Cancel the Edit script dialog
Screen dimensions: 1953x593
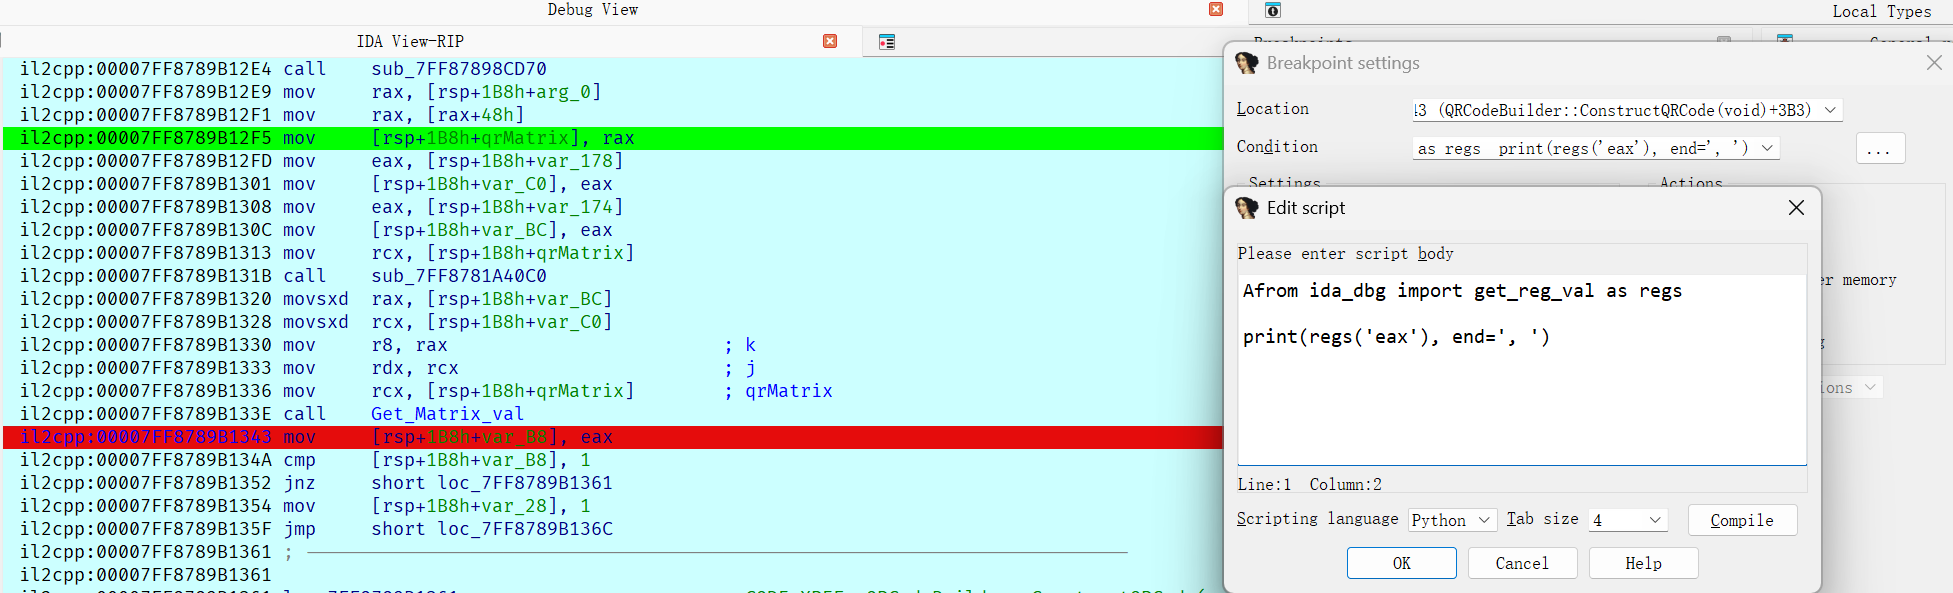pos(1522,563)
